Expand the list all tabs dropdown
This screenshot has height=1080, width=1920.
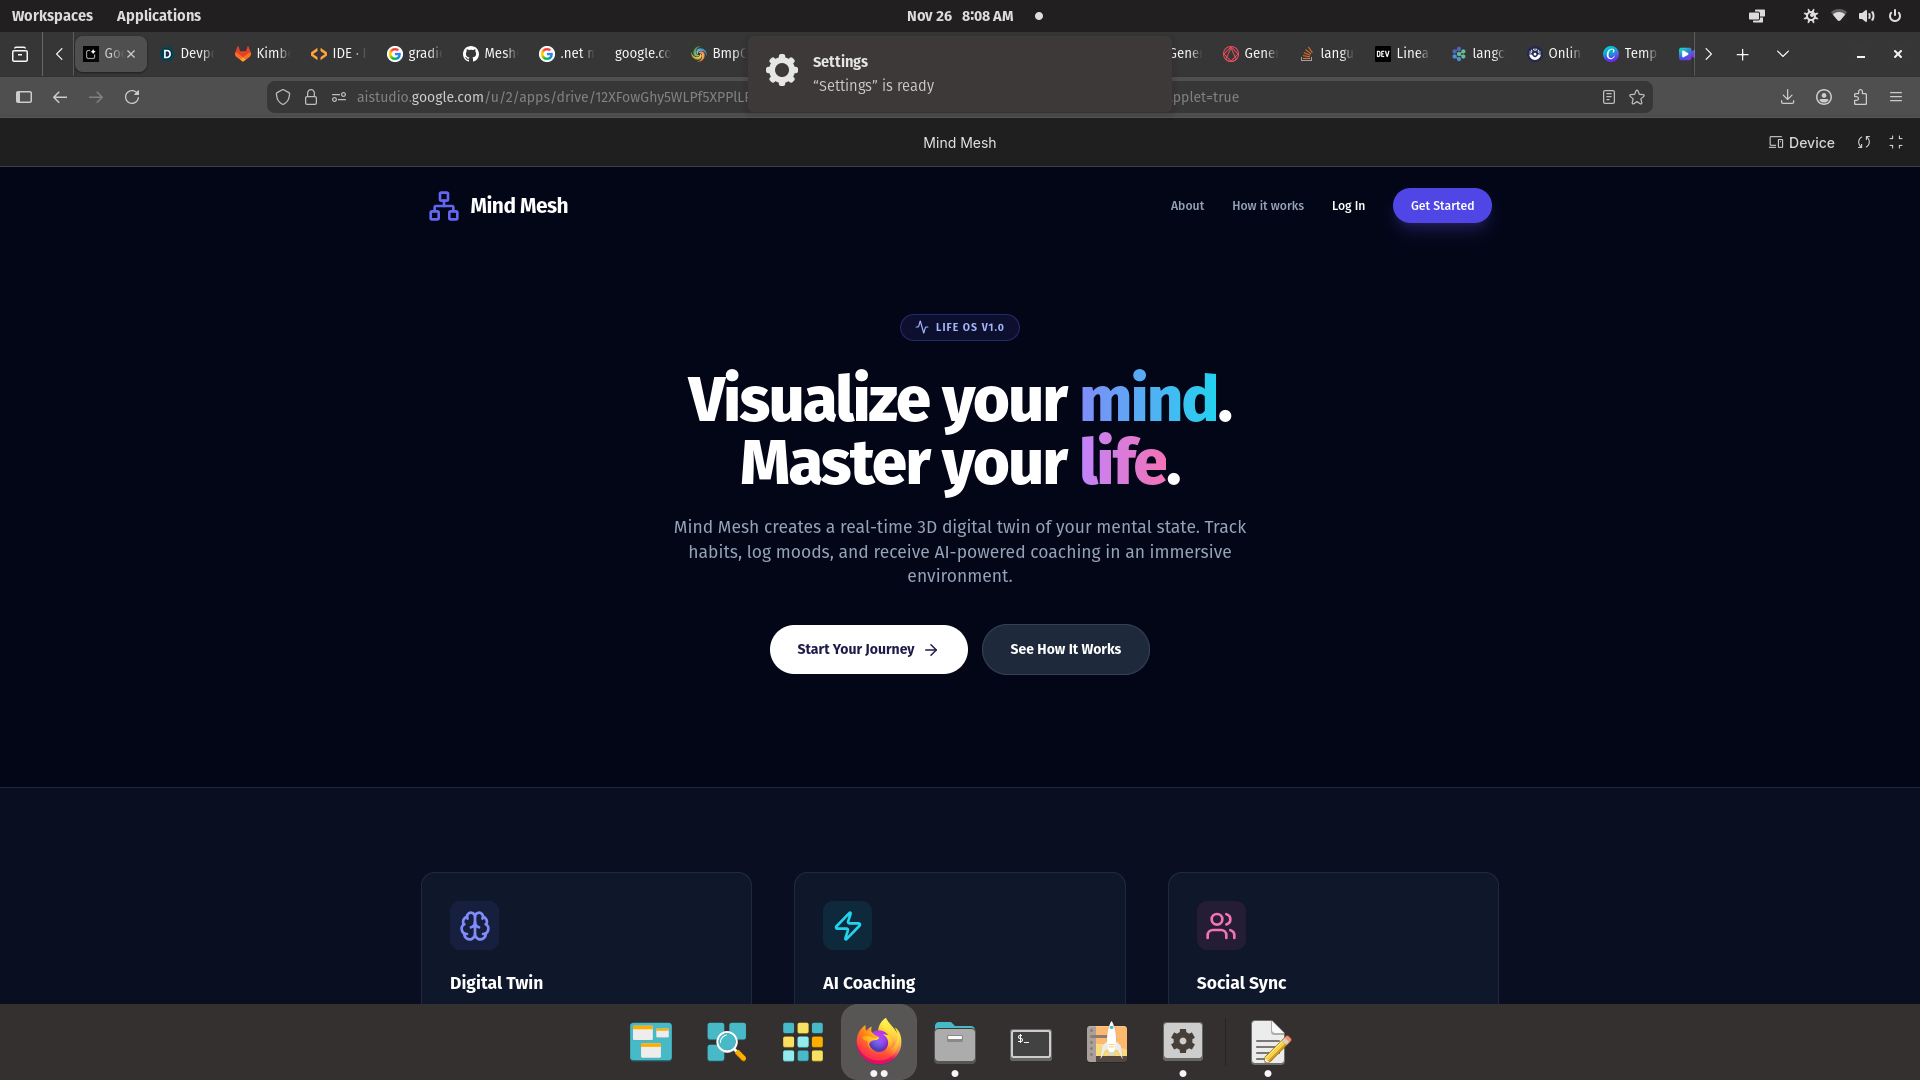click(x=1782, y=54)
